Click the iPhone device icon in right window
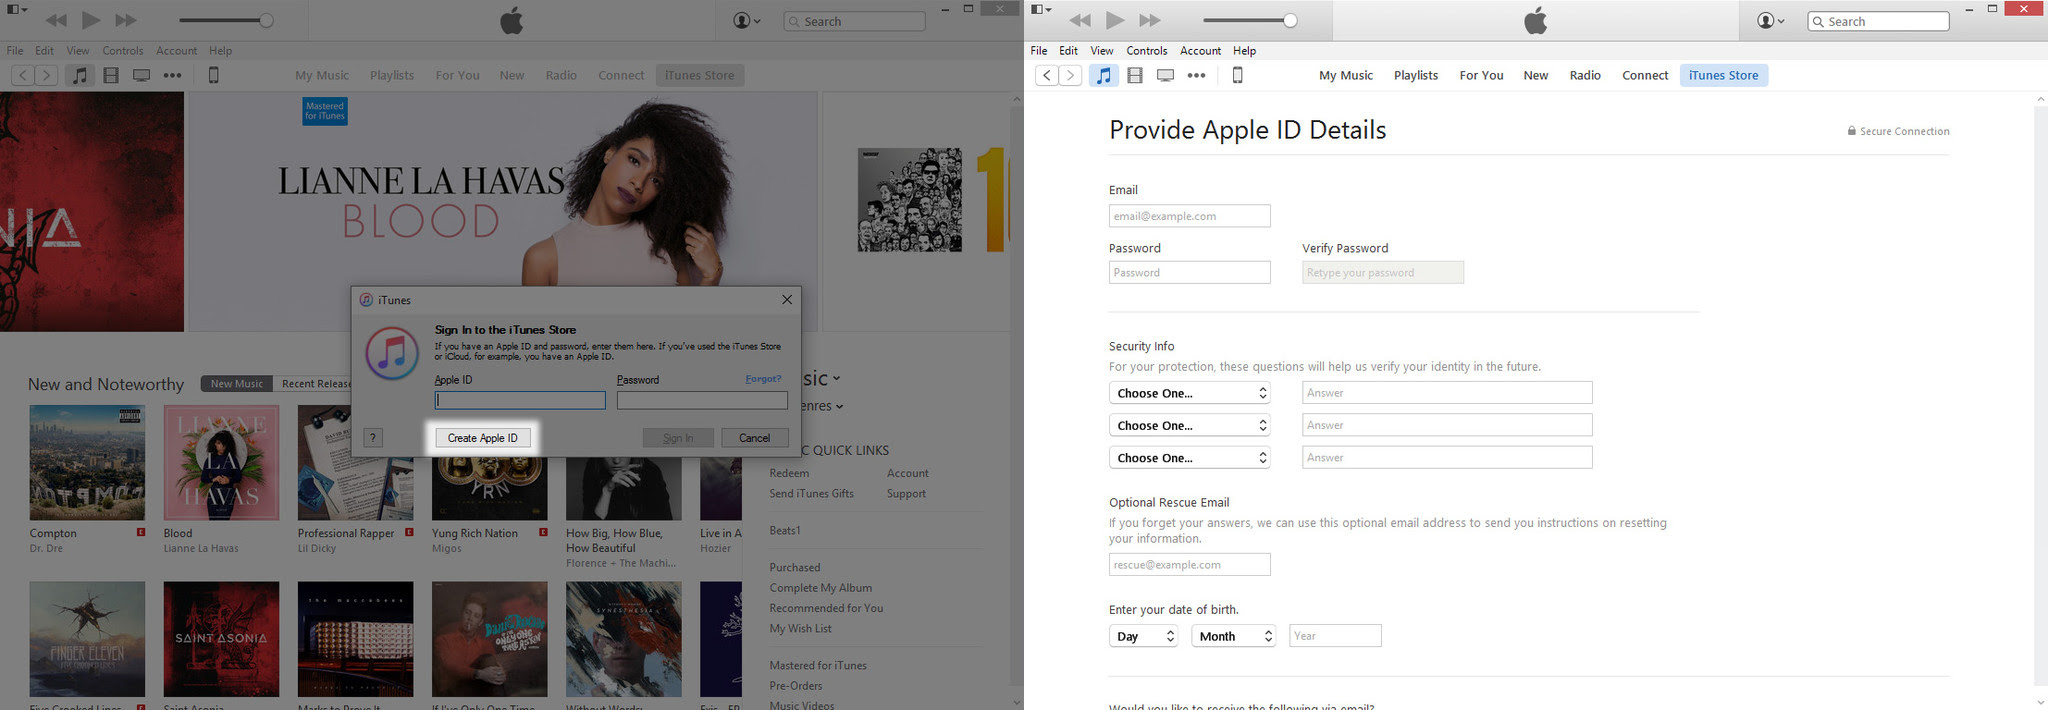 tap(1237, 75)
